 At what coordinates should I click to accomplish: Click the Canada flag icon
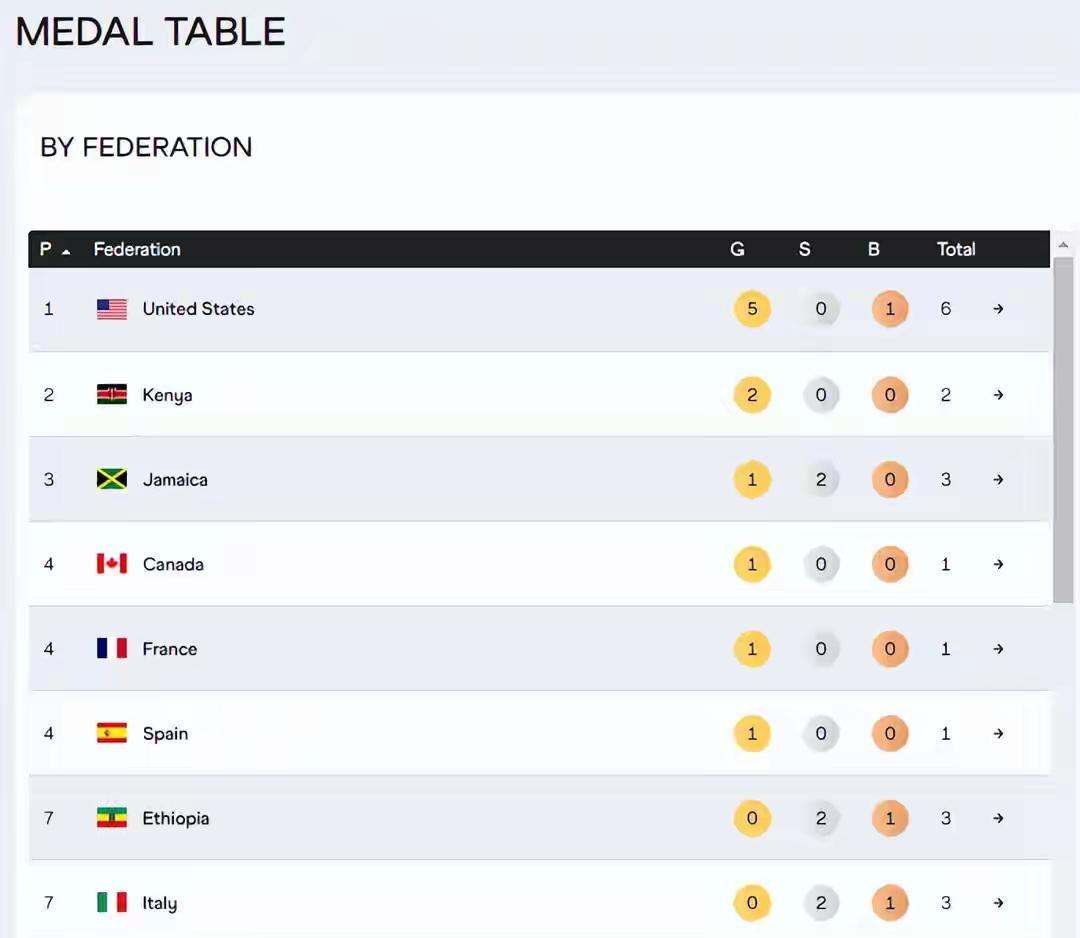(x=112, y=564)
